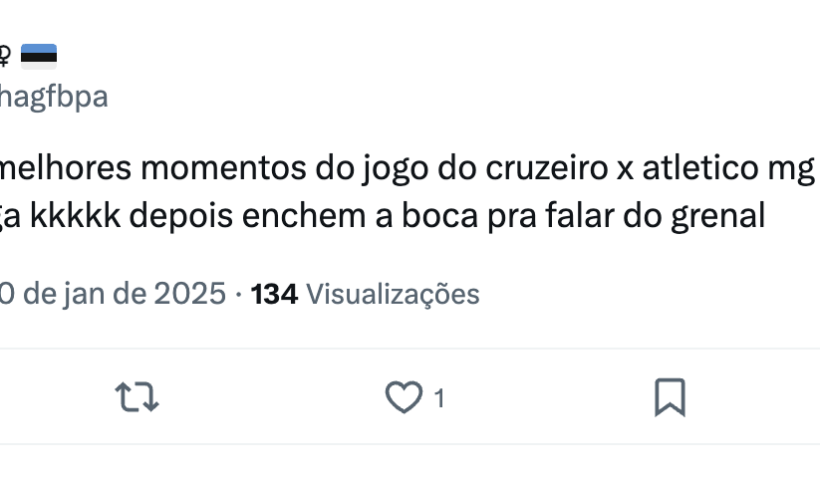Open the tweet's jan de 2025 timestamp
Screen dimensions: 820x480
pyautogui.click(x=112, y=294)
